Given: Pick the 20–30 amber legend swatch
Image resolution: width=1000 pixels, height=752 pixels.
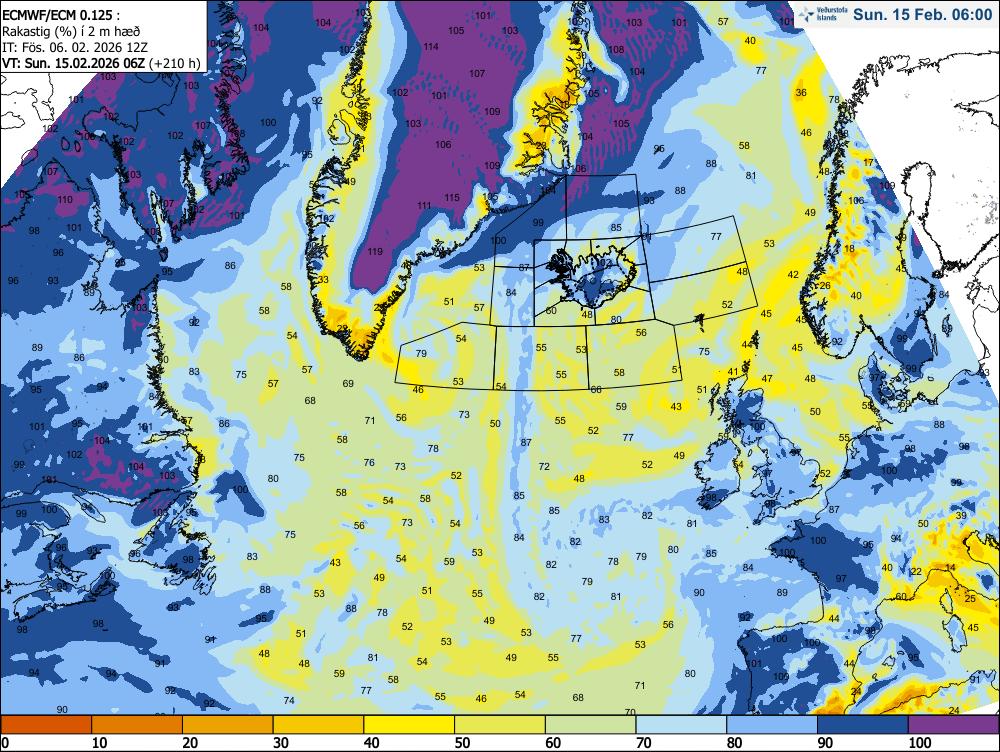Looking at the screenshot, I should [x=228, y=725].
